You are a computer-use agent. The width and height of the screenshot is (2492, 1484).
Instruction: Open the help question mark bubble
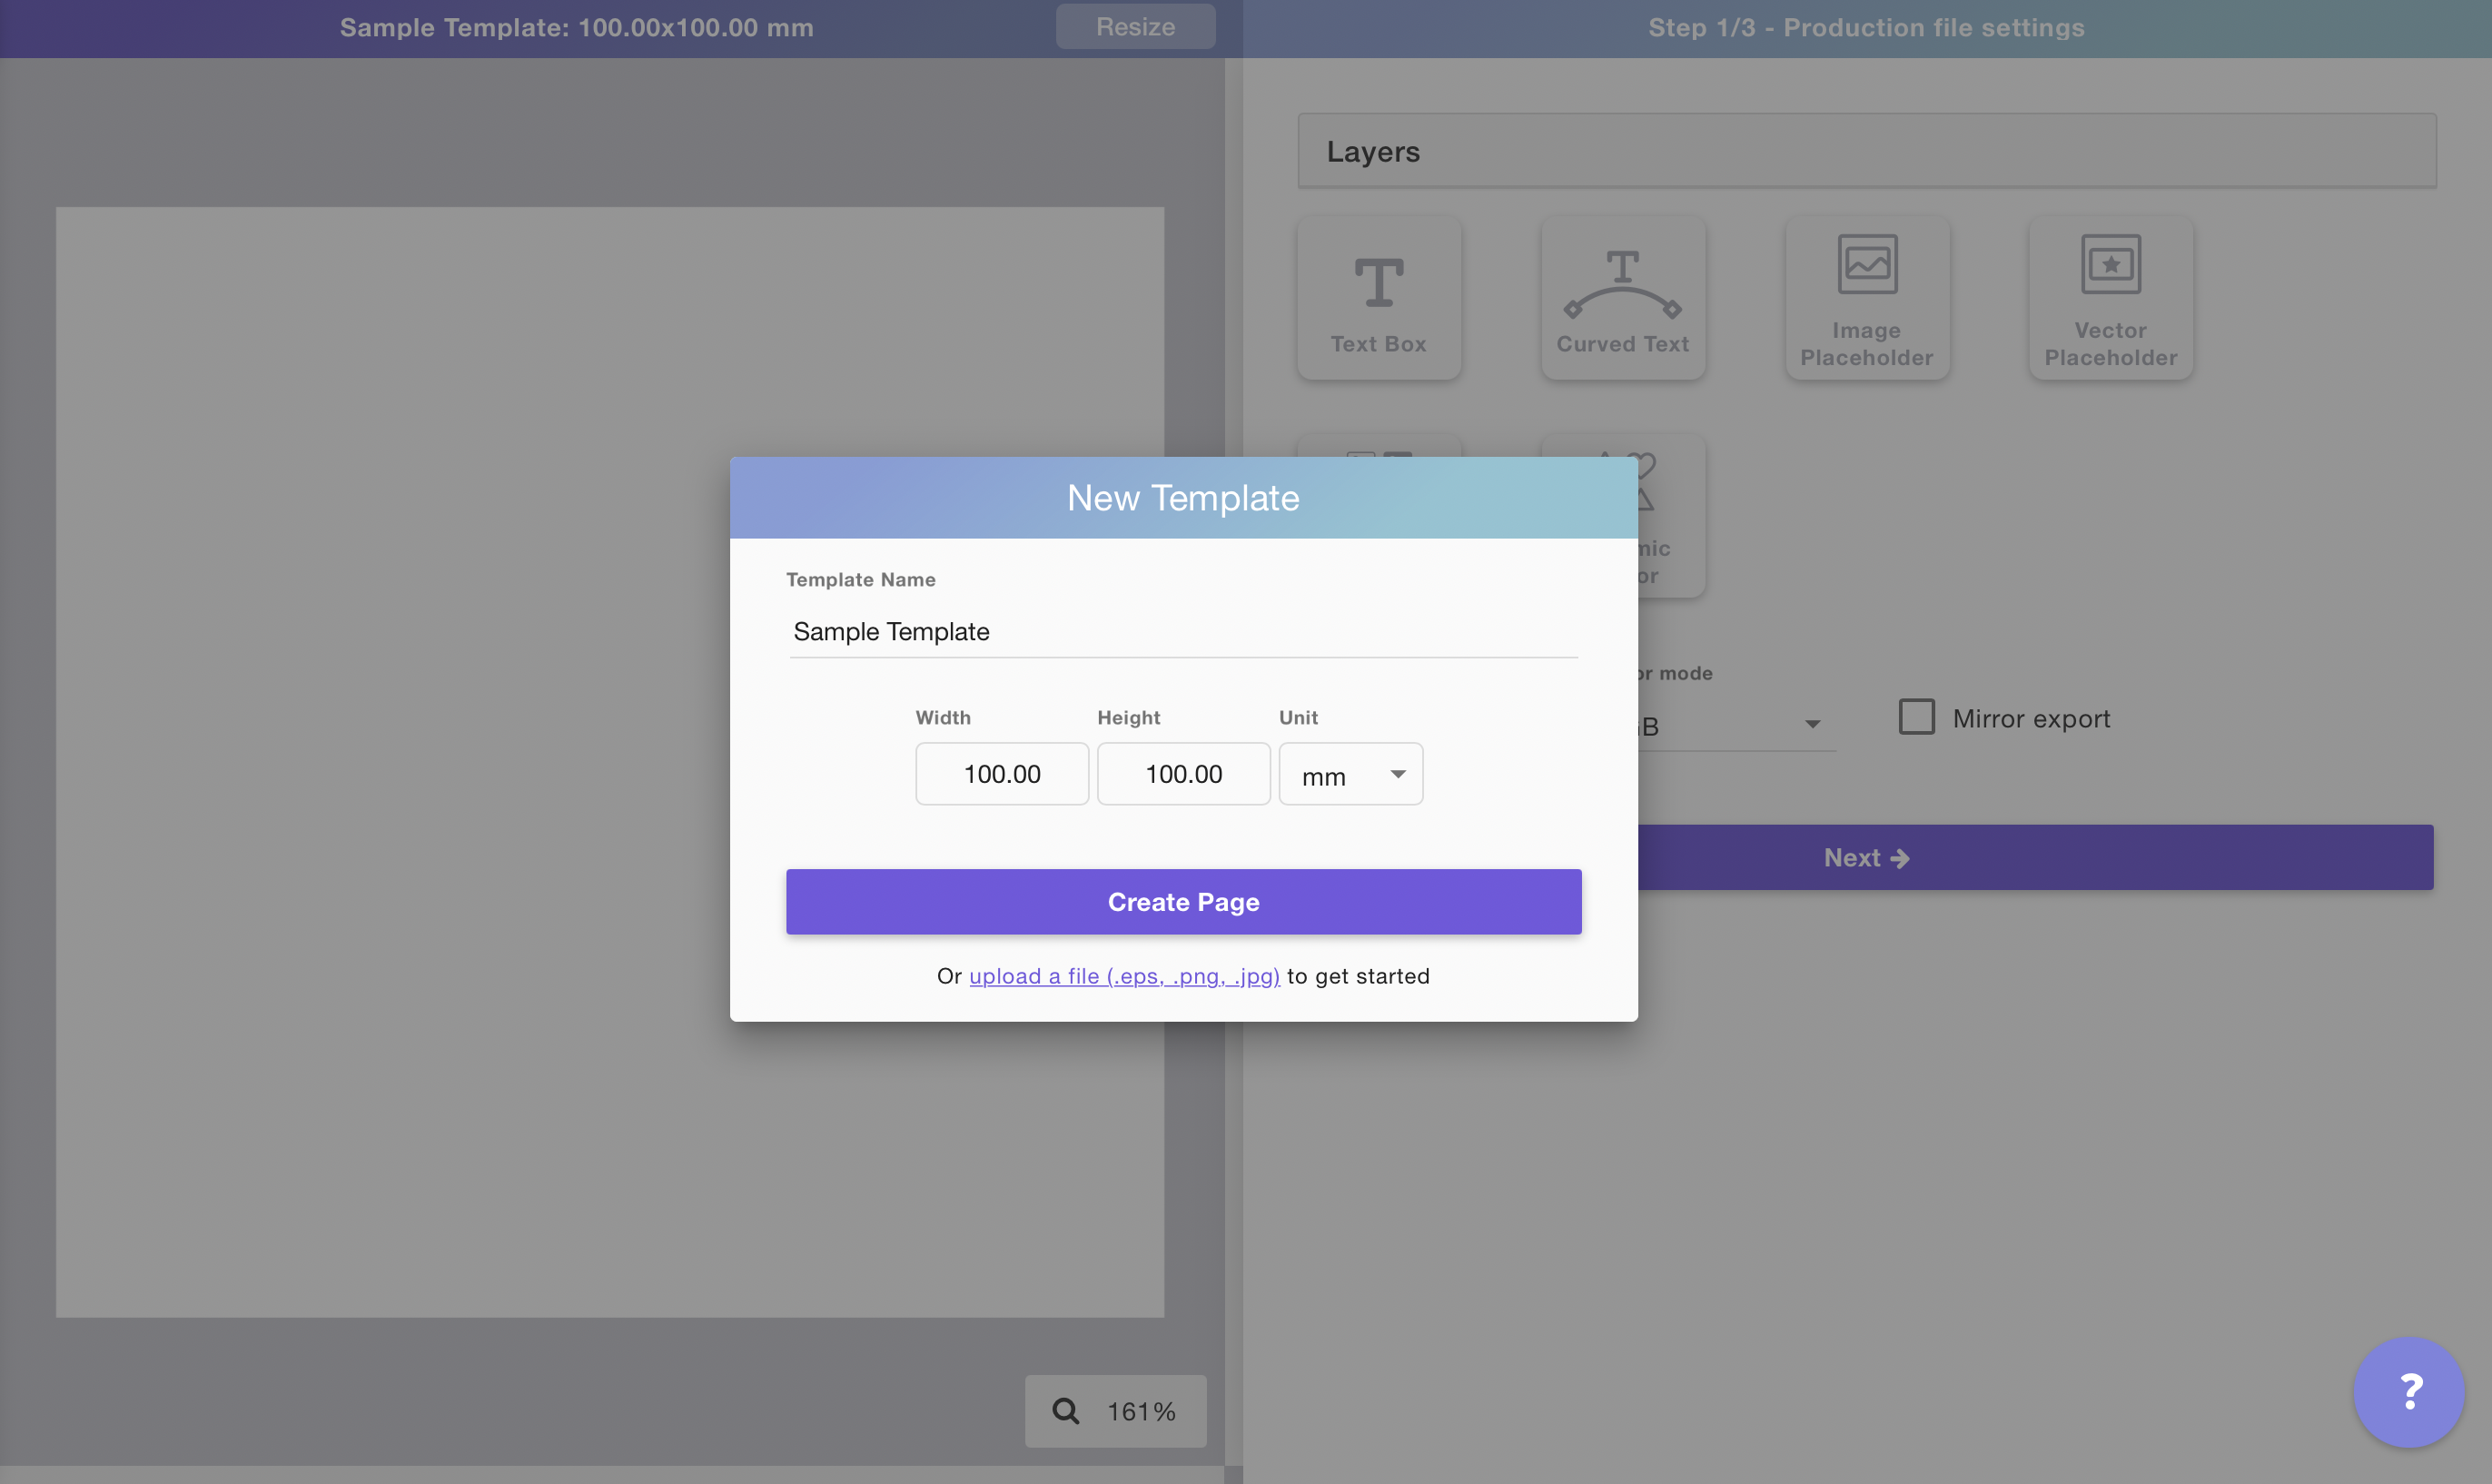coord(2408,1391)
